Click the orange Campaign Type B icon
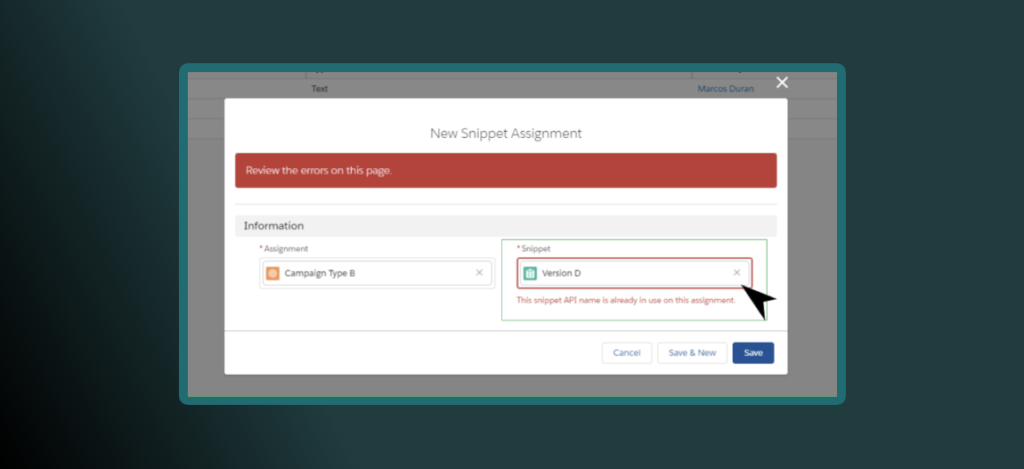The image size is (1024, 469). (272, 273)
